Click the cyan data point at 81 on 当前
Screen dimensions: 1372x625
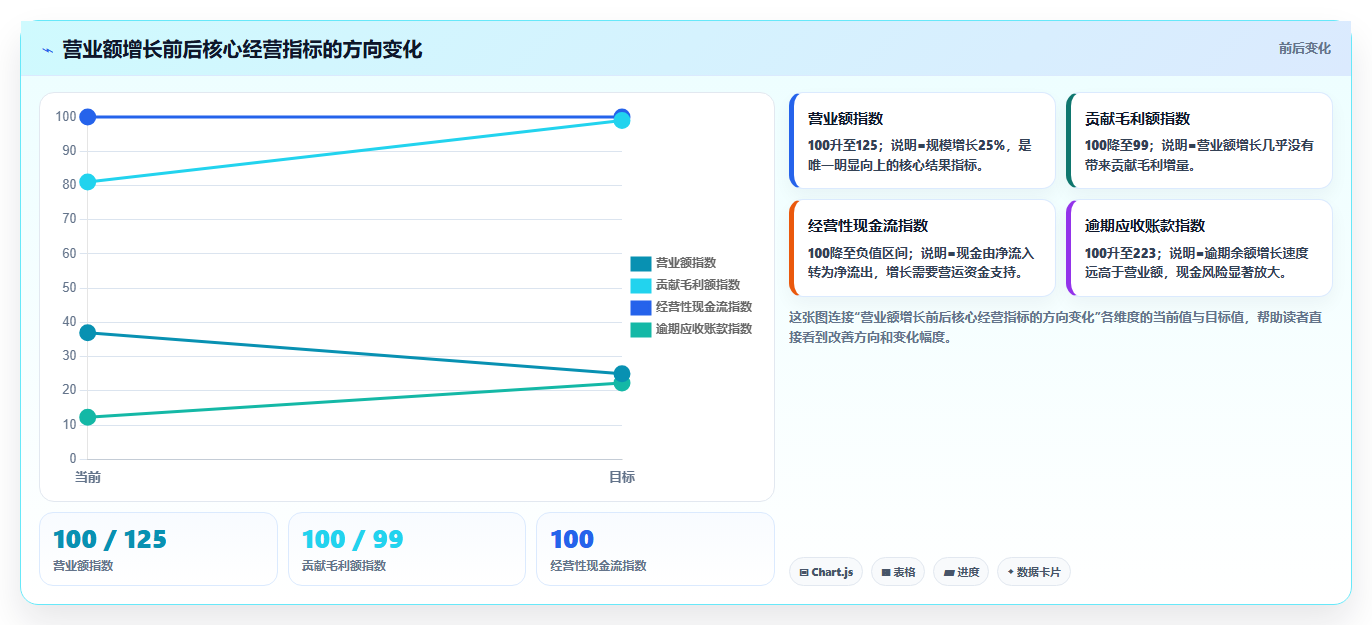point(87,182)
